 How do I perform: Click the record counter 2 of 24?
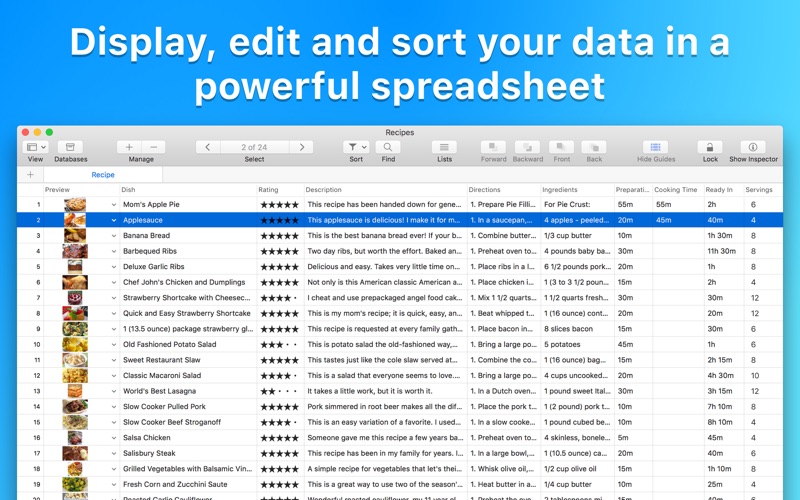(255, 147)
